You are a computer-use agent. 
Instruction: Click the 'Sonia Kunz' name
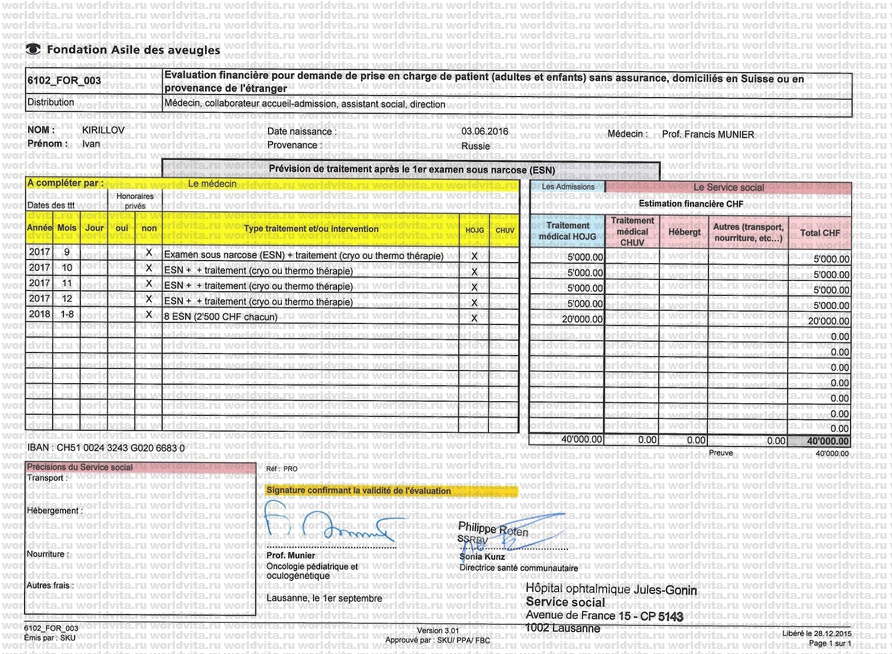pos(482,557)
